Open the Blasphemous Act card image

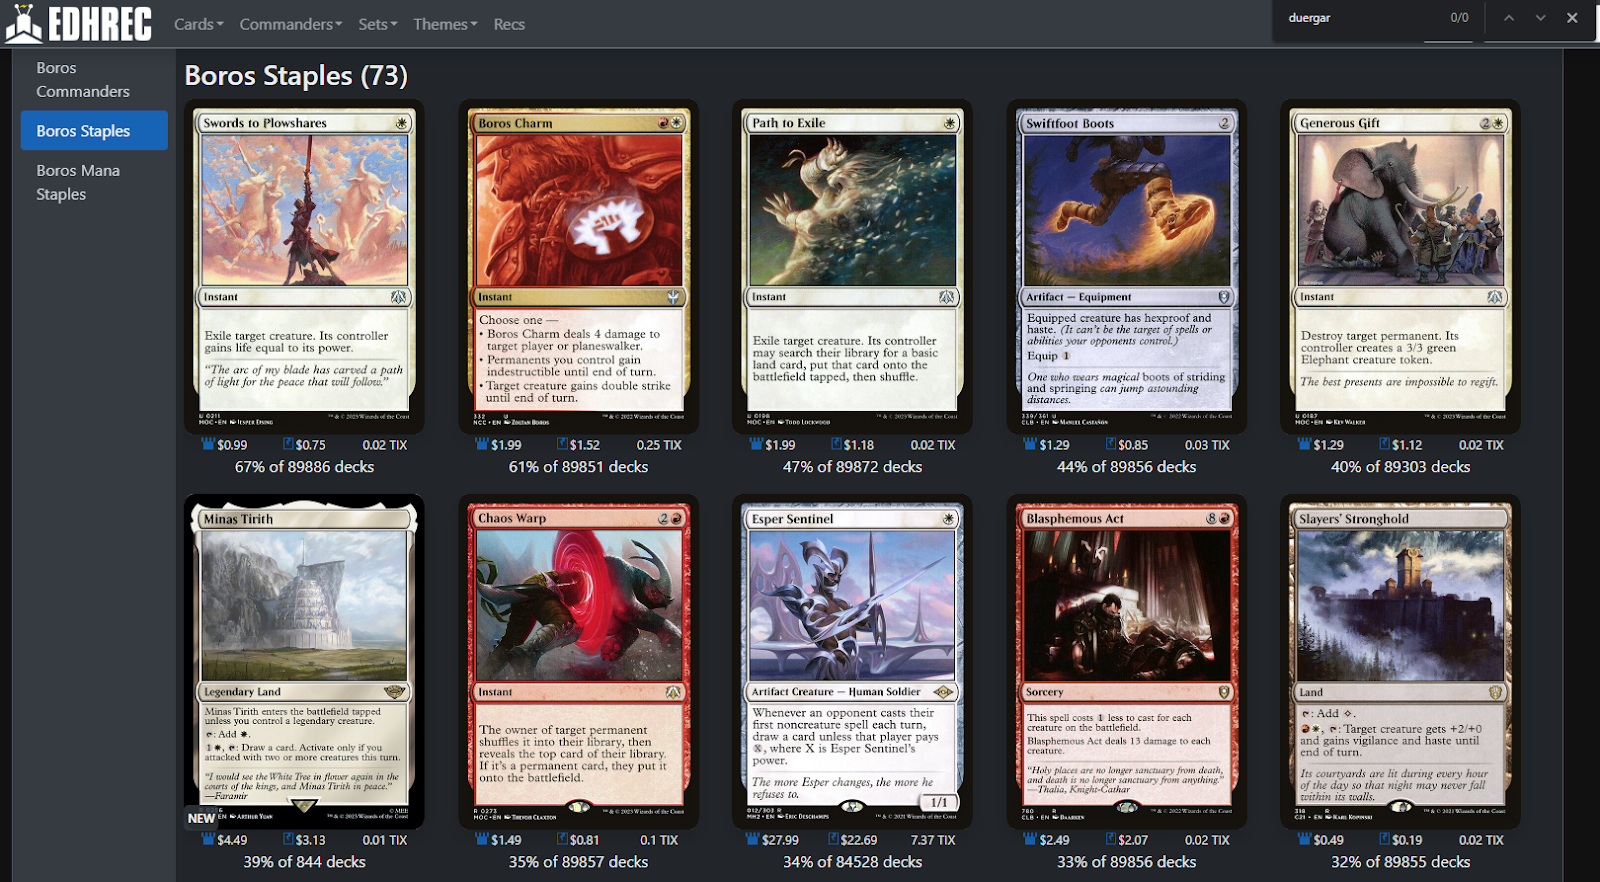(x=1126, y=663)
